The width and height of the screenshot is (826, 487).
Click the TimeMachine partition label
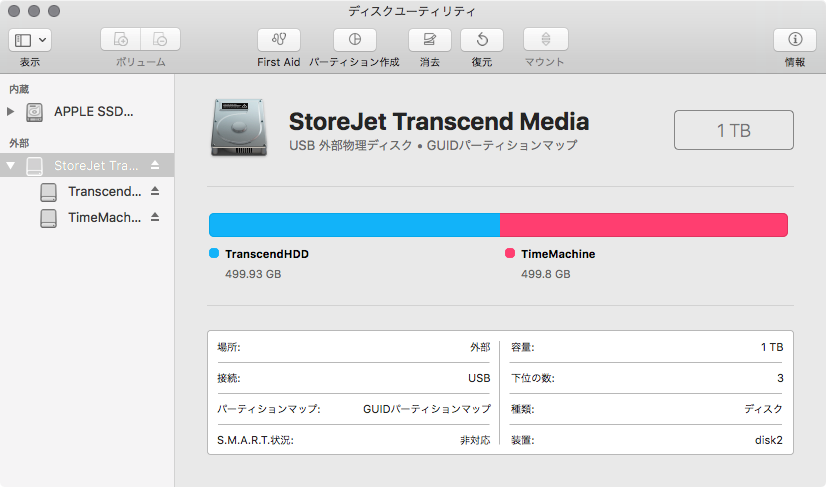click(558, 254)
